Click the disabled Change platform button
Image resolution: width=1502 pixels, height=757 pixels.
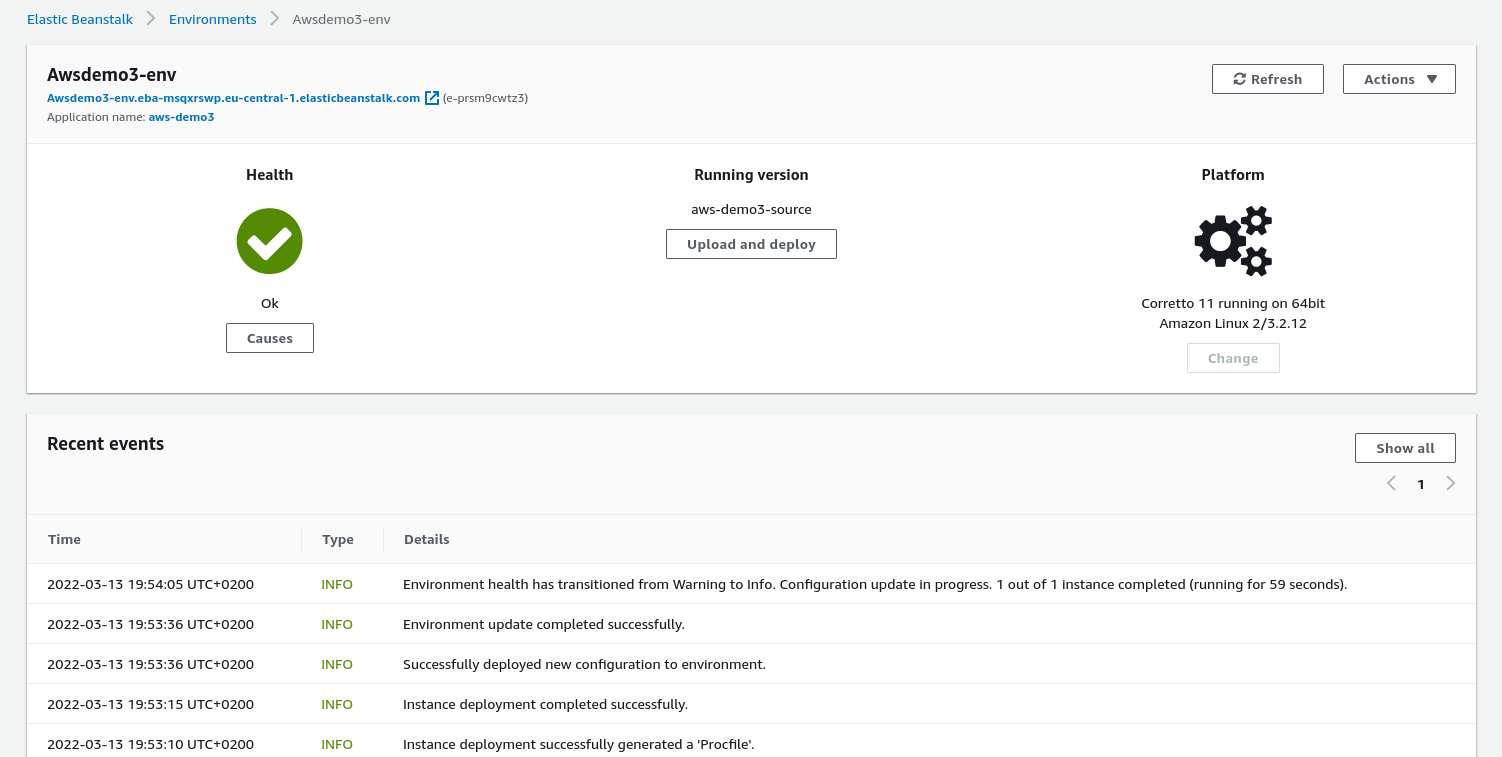tap(1233, 358)
